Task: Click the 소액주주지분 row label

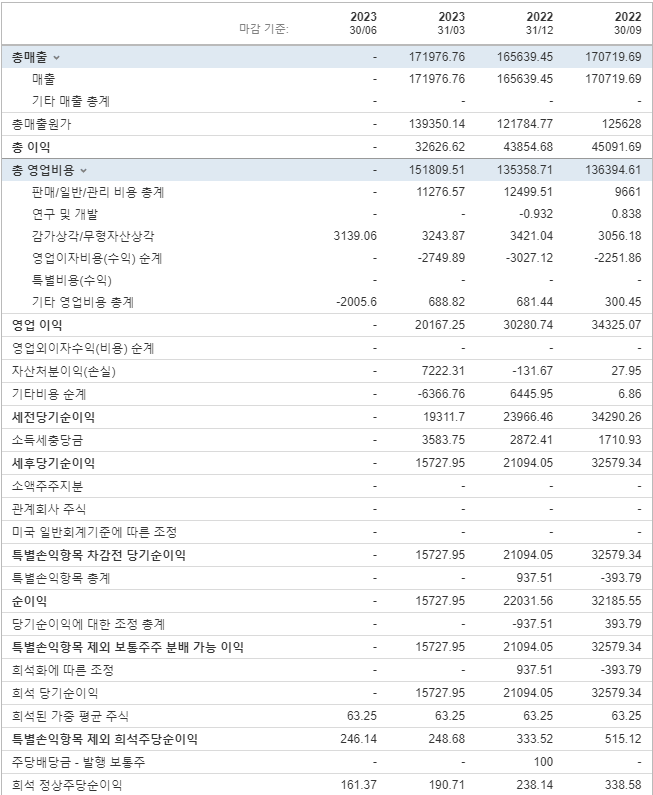Action: (x=47, y=487)
